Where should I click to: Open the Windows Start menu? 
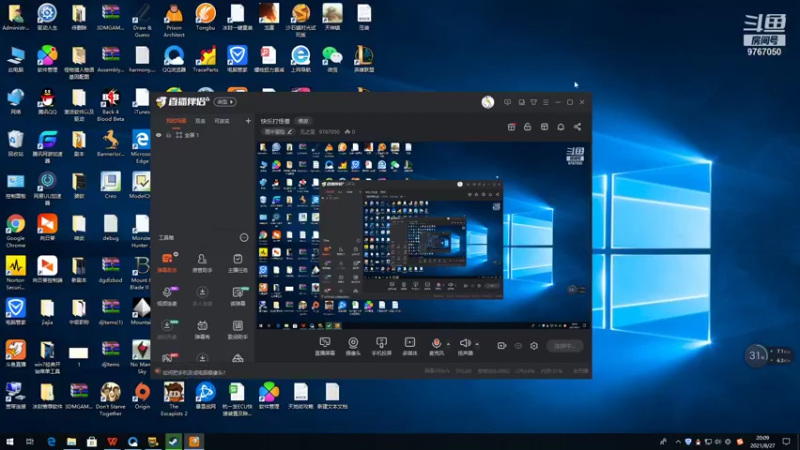10,442
